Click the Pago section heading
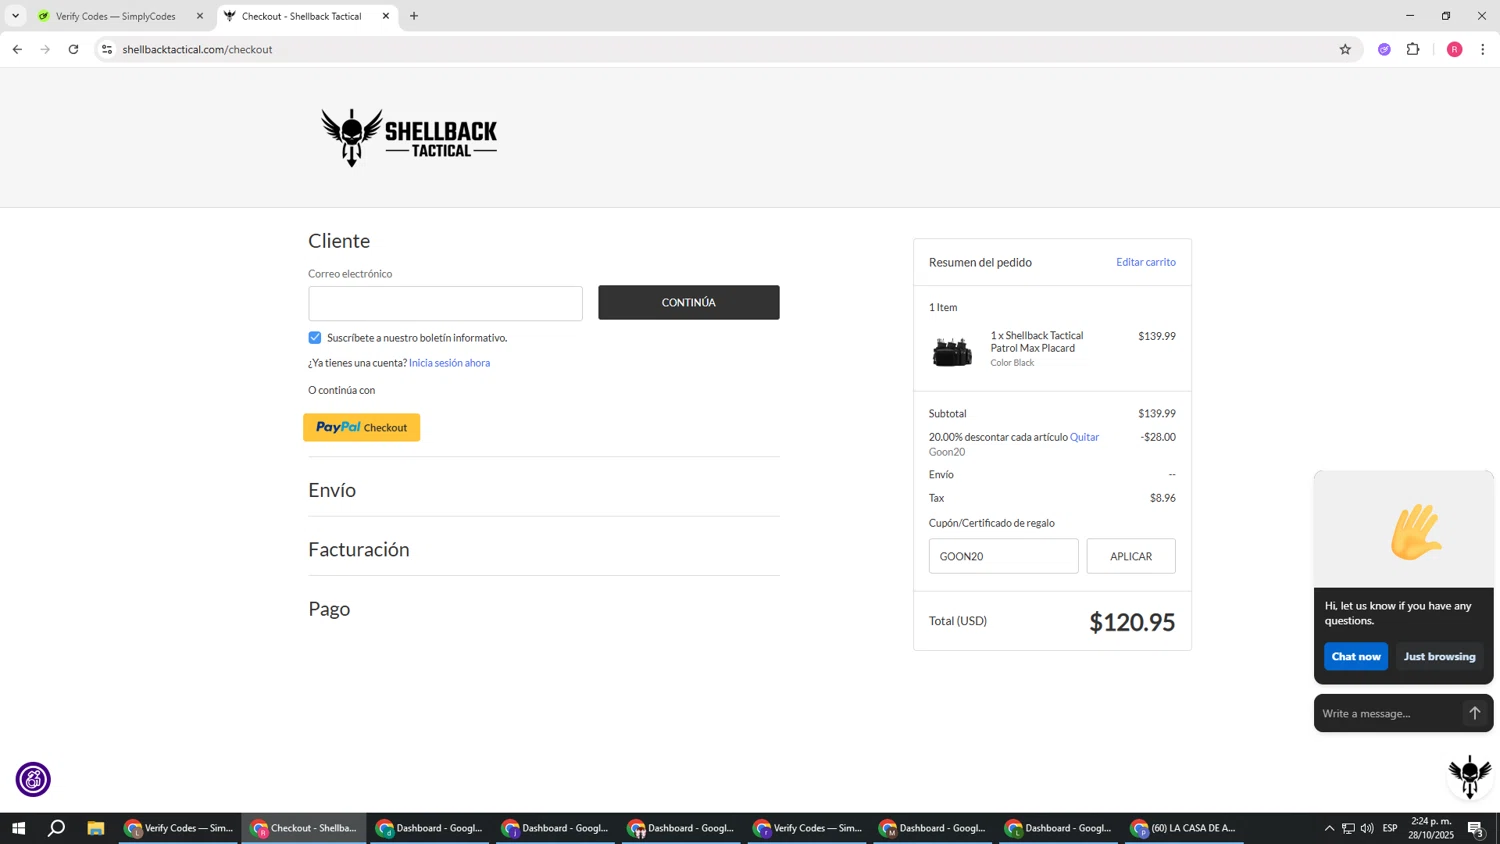 point(329,609)
